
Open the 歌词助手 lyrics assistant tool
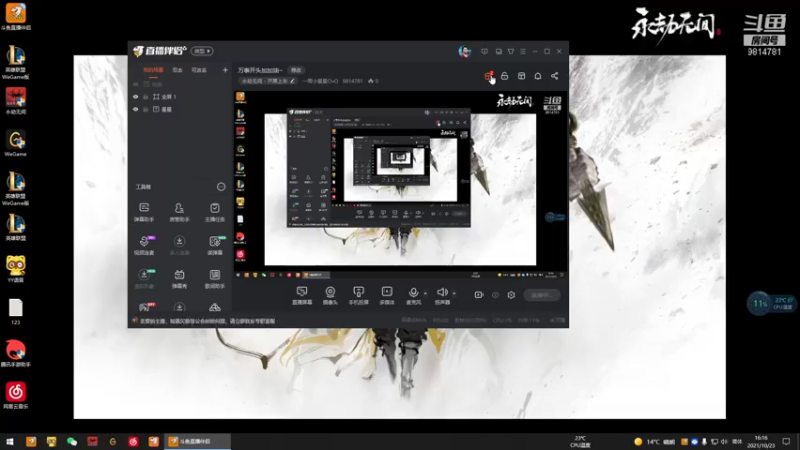click(x=215, y=279)
